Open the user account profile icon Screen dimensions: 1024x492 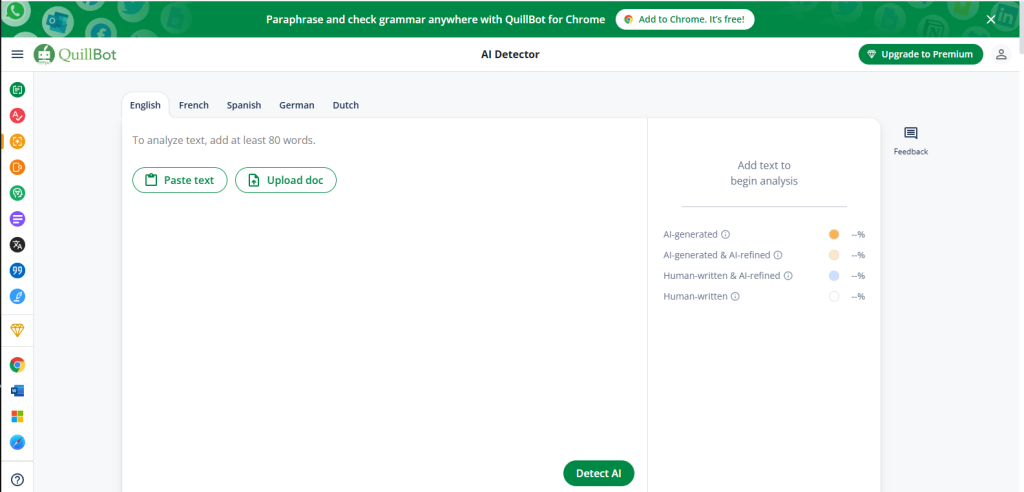point(1001,54)
